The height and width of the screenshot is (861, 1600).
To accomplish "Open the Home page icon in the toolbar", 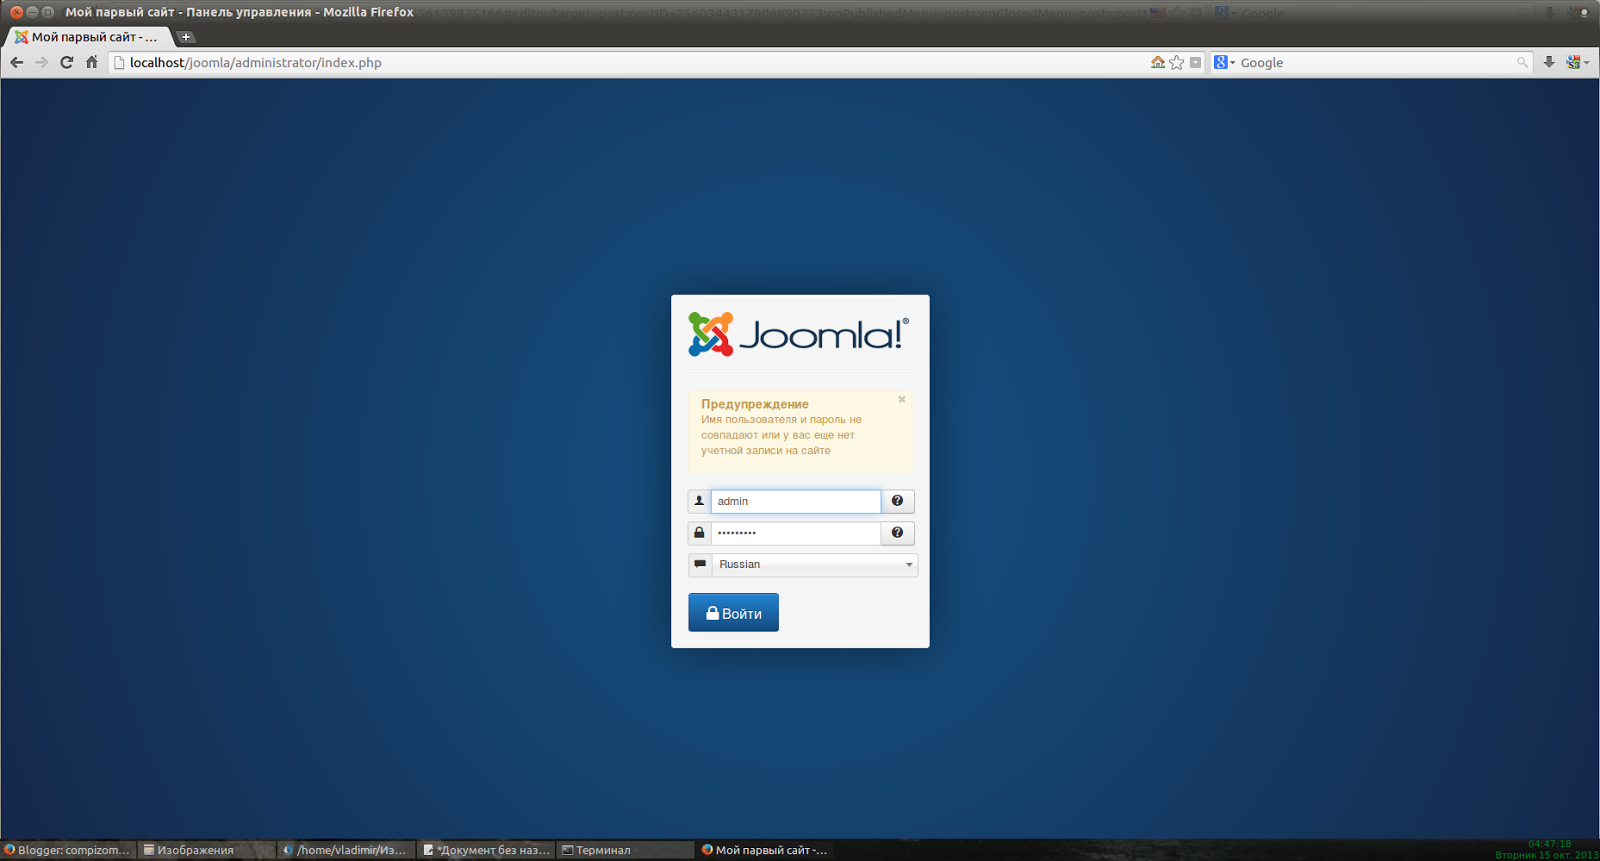I will pos(92,62).
